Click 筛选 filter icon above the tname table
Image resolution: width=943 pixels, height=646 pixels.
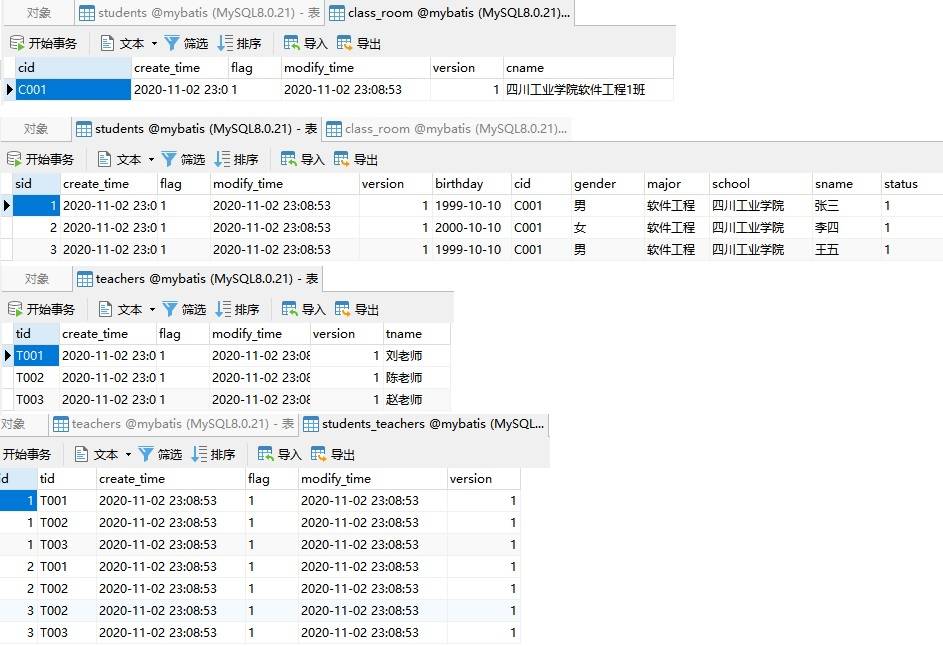tap(172, 309)
